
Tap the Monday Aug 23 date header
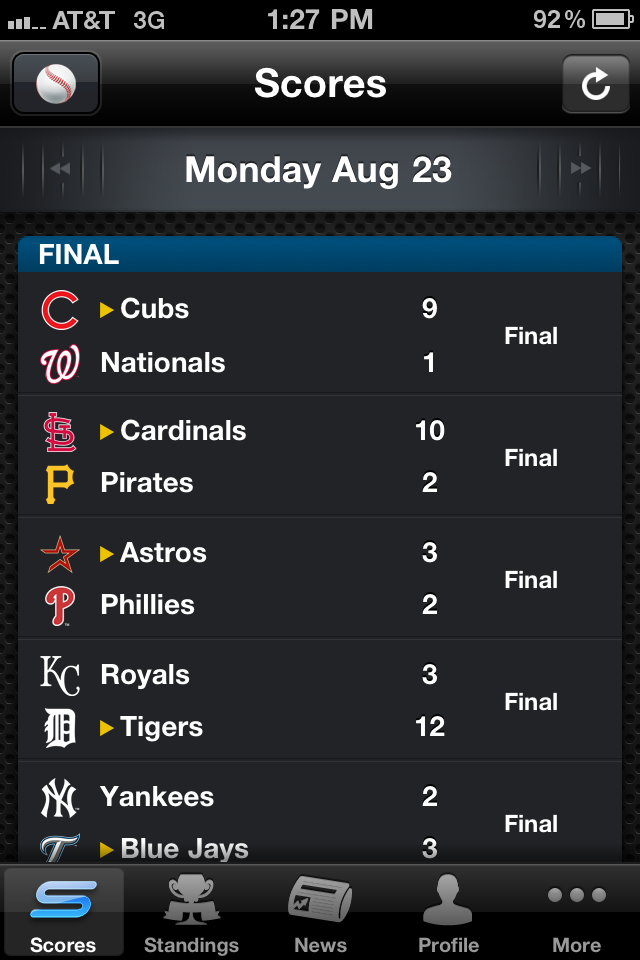point(319,170)
